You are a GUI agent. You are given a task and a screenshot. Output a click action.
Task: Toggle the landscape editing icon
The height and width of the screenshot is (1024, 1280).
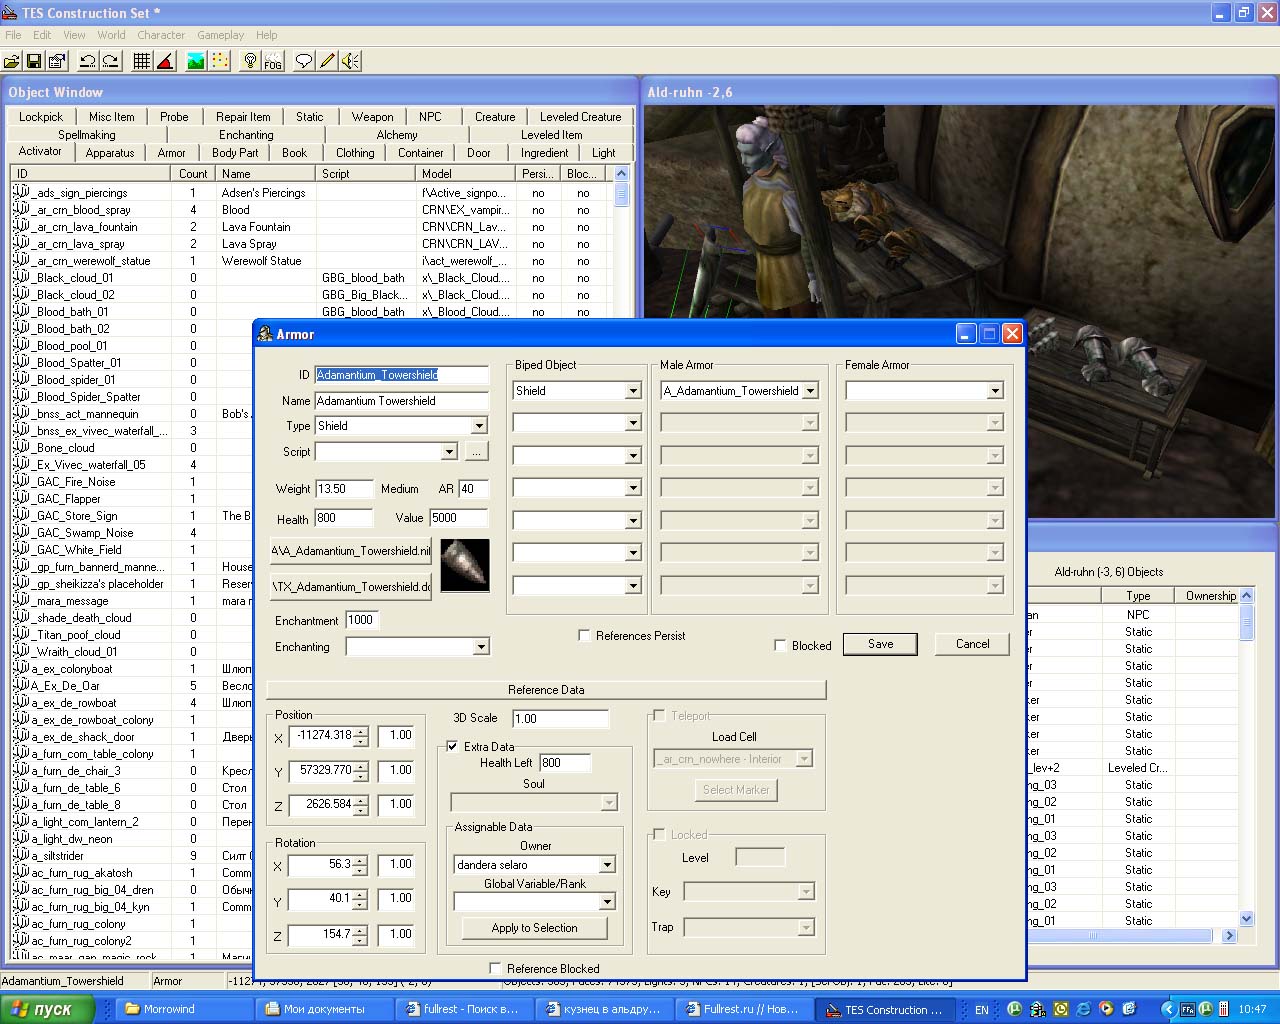click(x=196, y=61)
